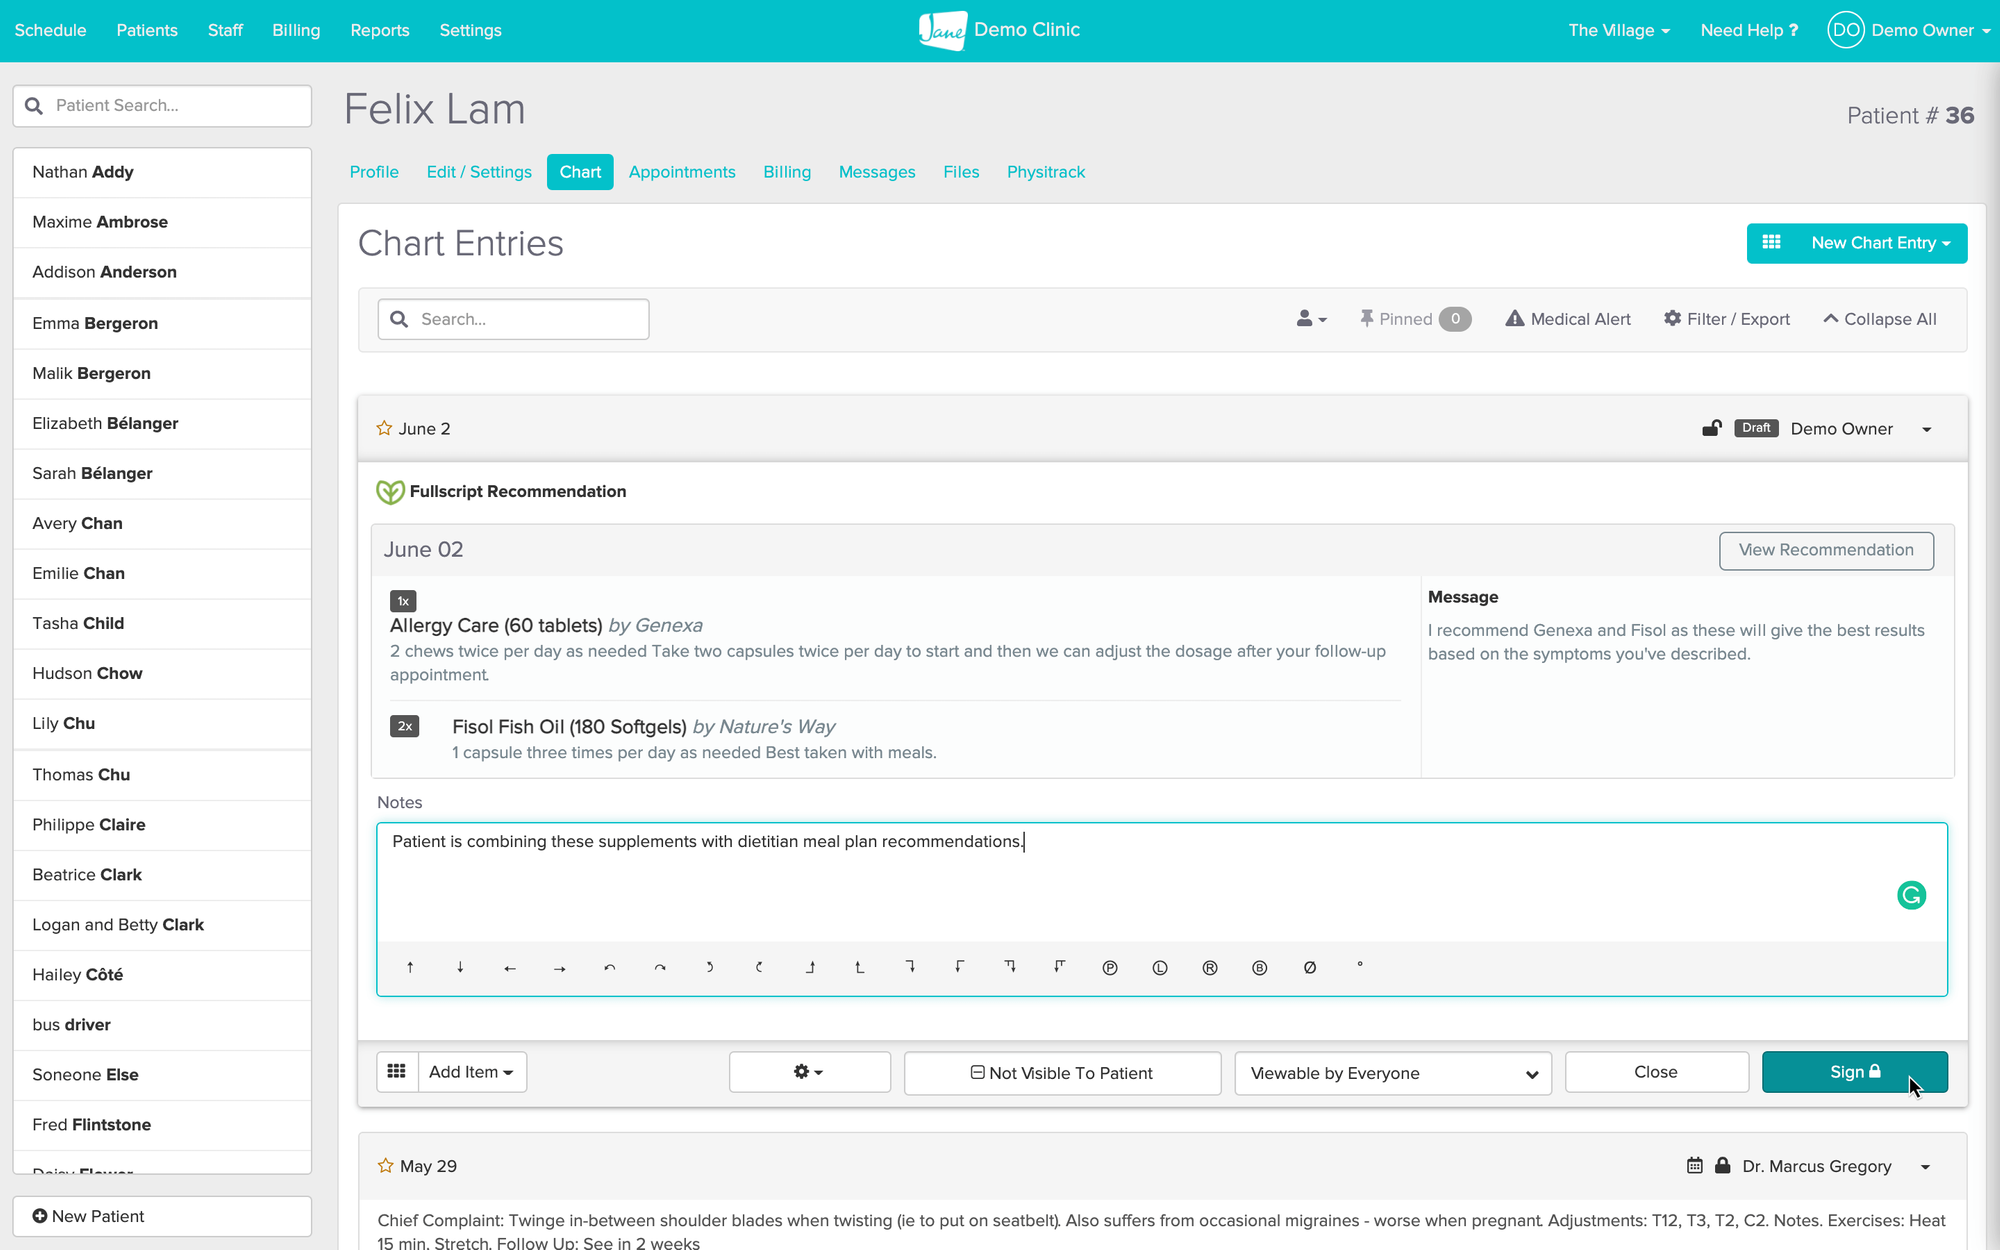
Task: Insert the circled L symbol
Action: (x=1160, y=967)
